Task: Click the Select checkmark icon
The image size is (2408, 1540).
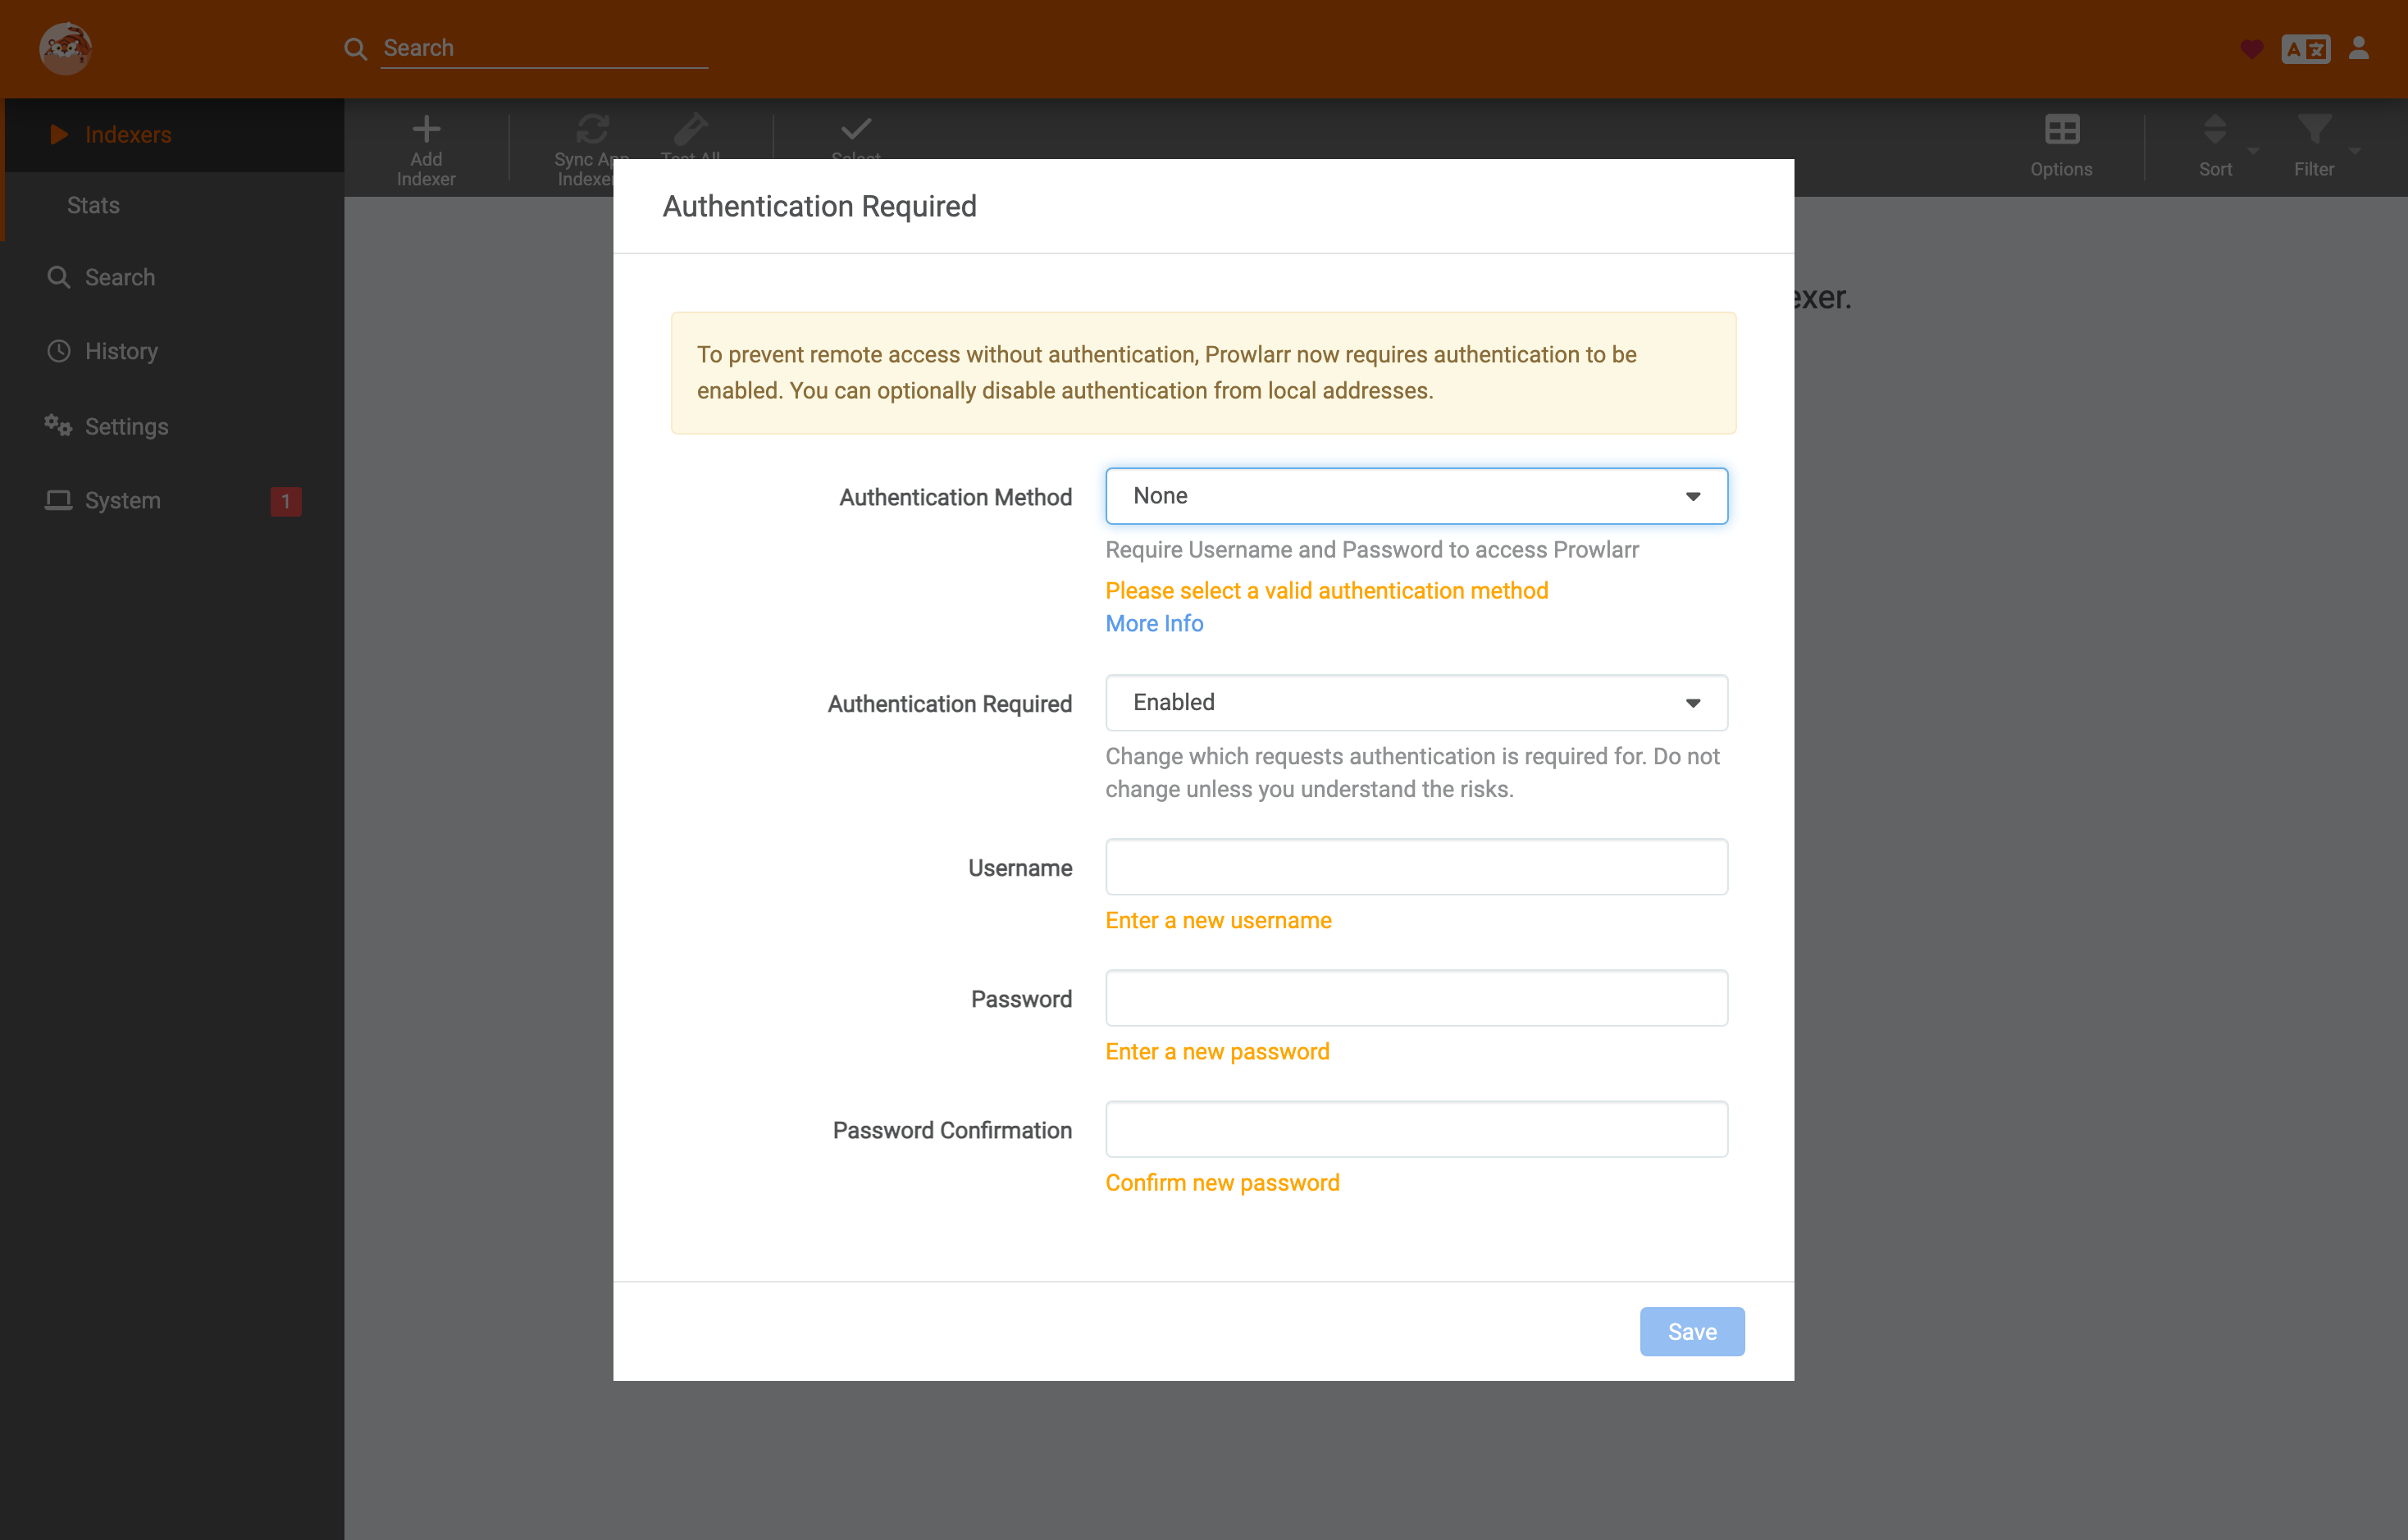Action: [856, 129]
